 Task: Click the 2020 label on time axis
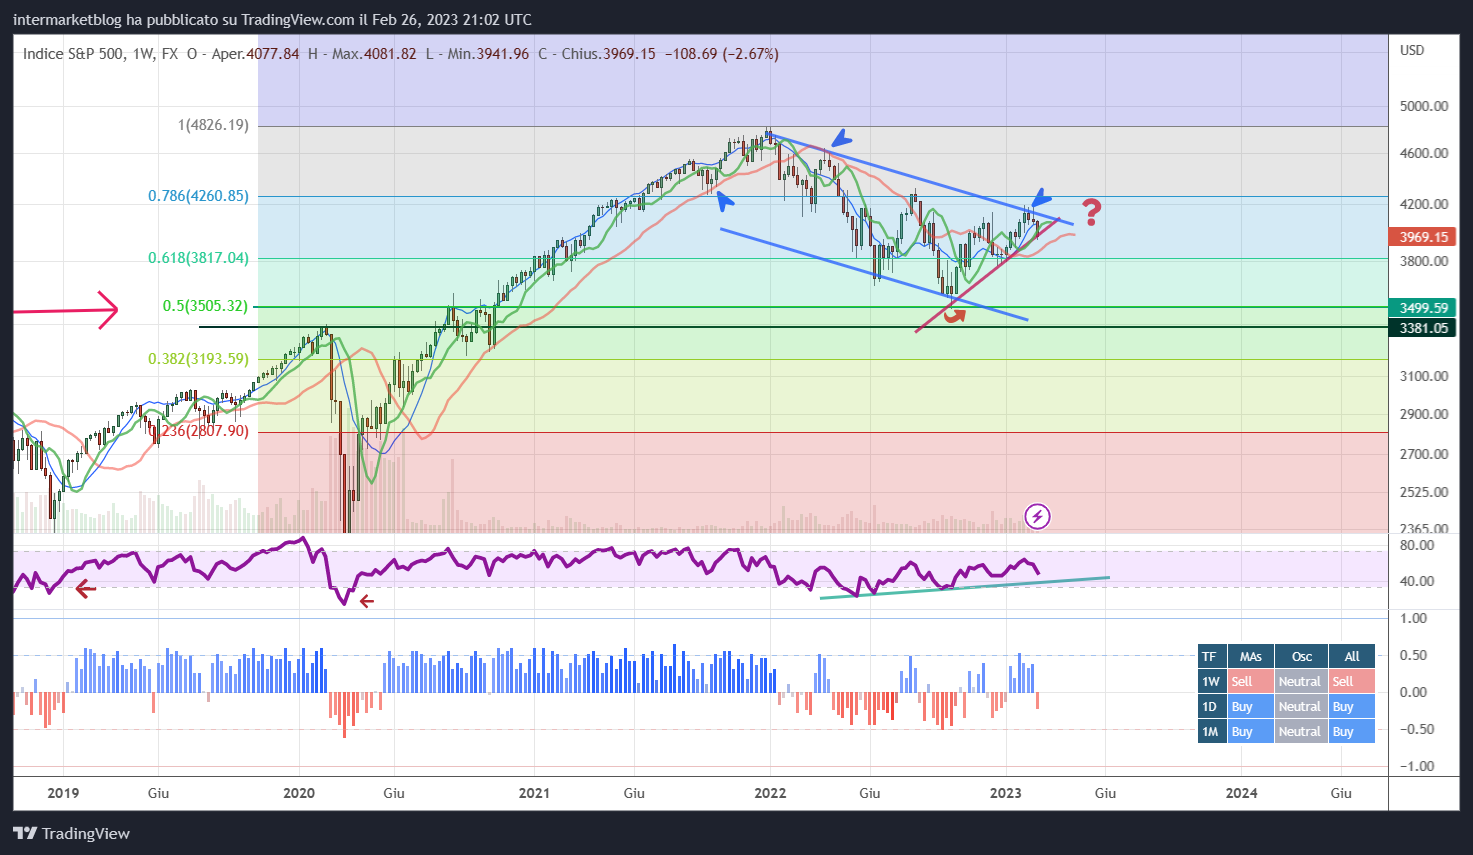pyautogui.click(x=299, y=793)
